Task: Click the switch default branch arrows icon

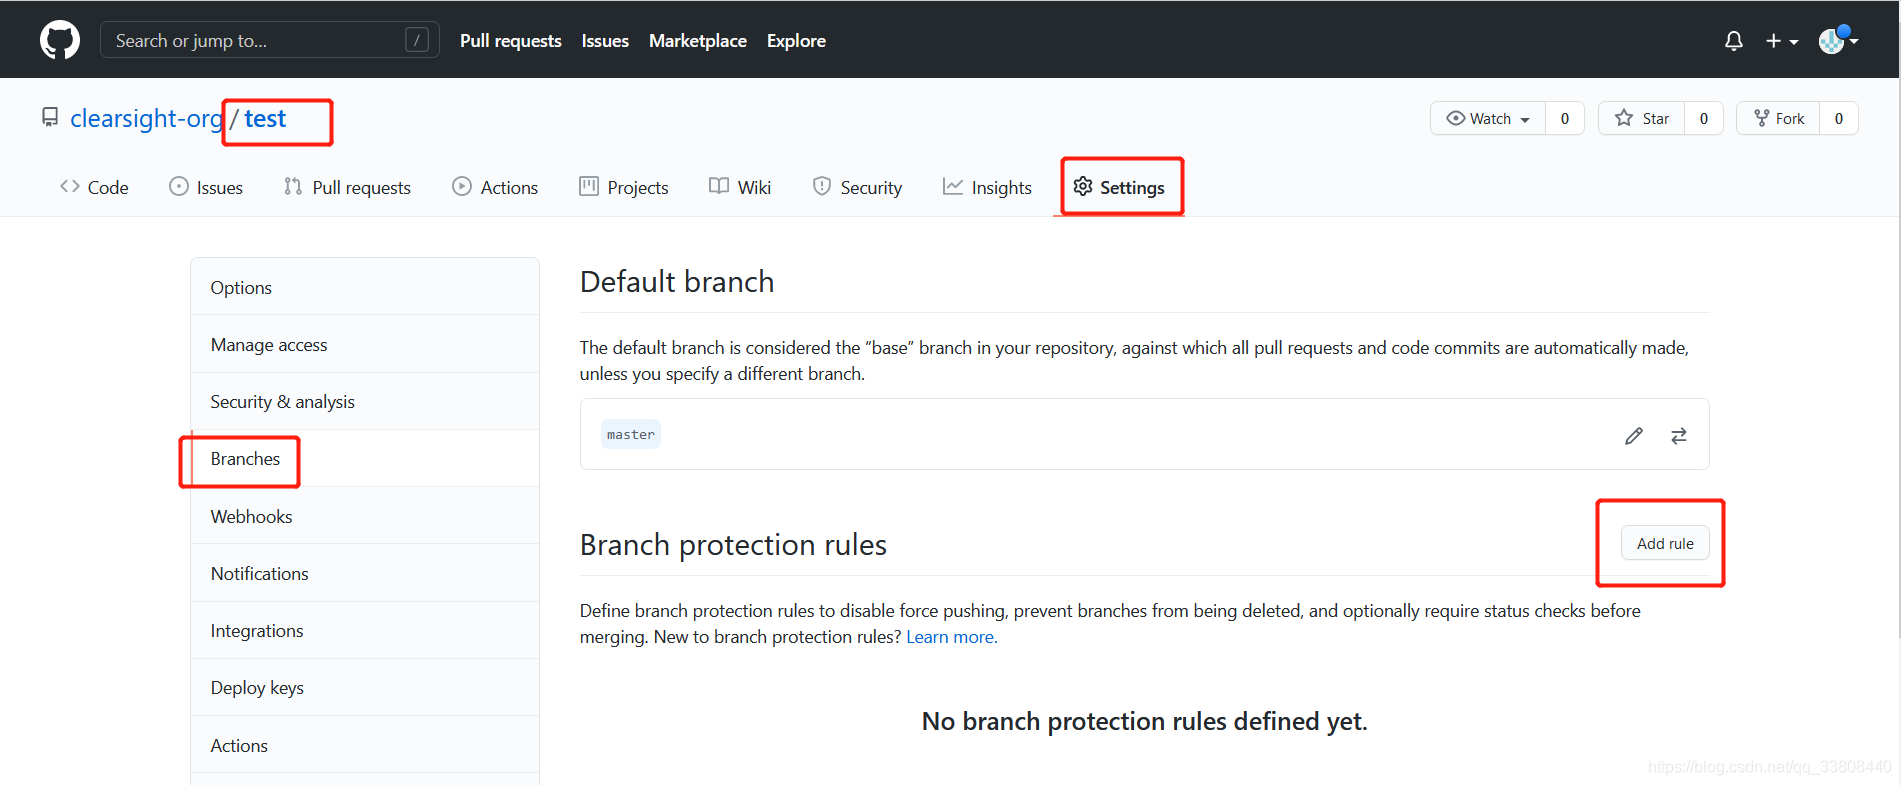Action: click(x=1679, y=435)
